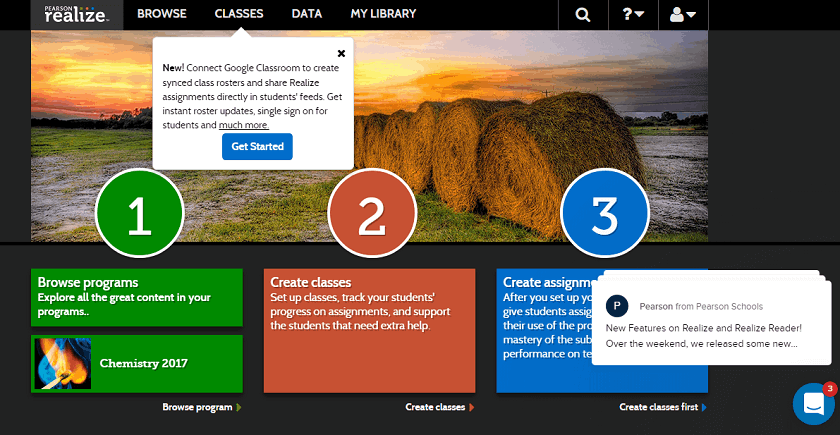Close the Google Classroom popup
The height and width of the screenshot is (435, 840).
point(341,53)
